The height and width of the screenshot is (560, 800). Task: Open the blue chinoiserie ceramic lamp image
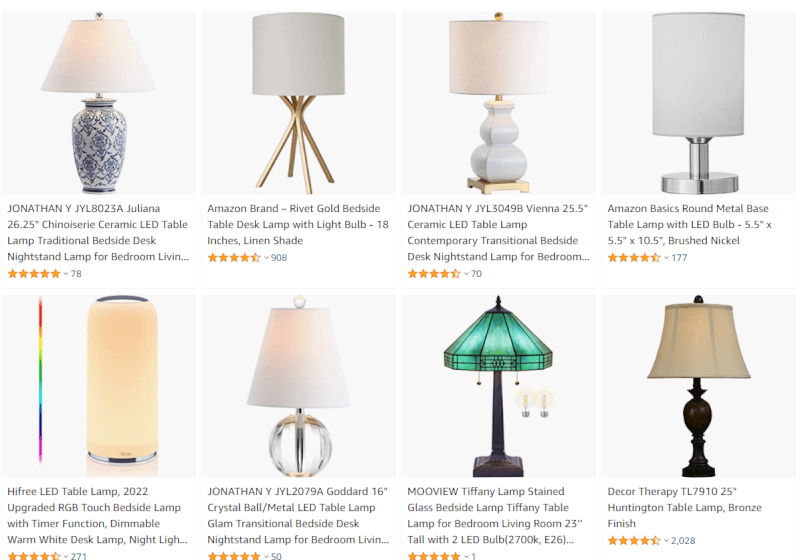click(98, 103)
